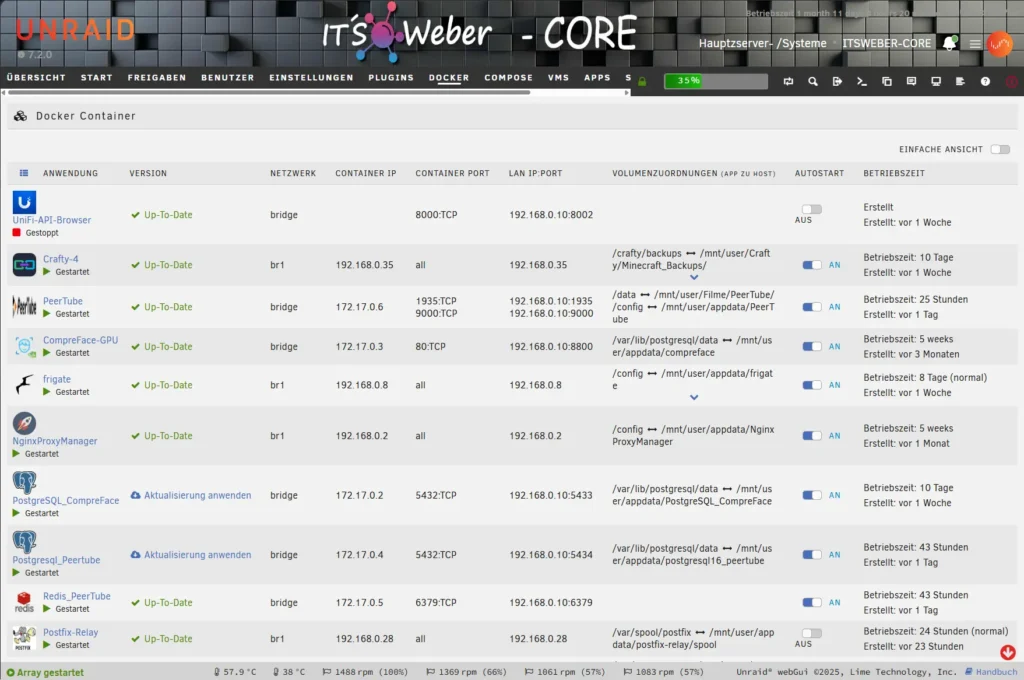Click the NginxProxyManager rocket icon
The image size is (1024, 680).
pos(25,423)
